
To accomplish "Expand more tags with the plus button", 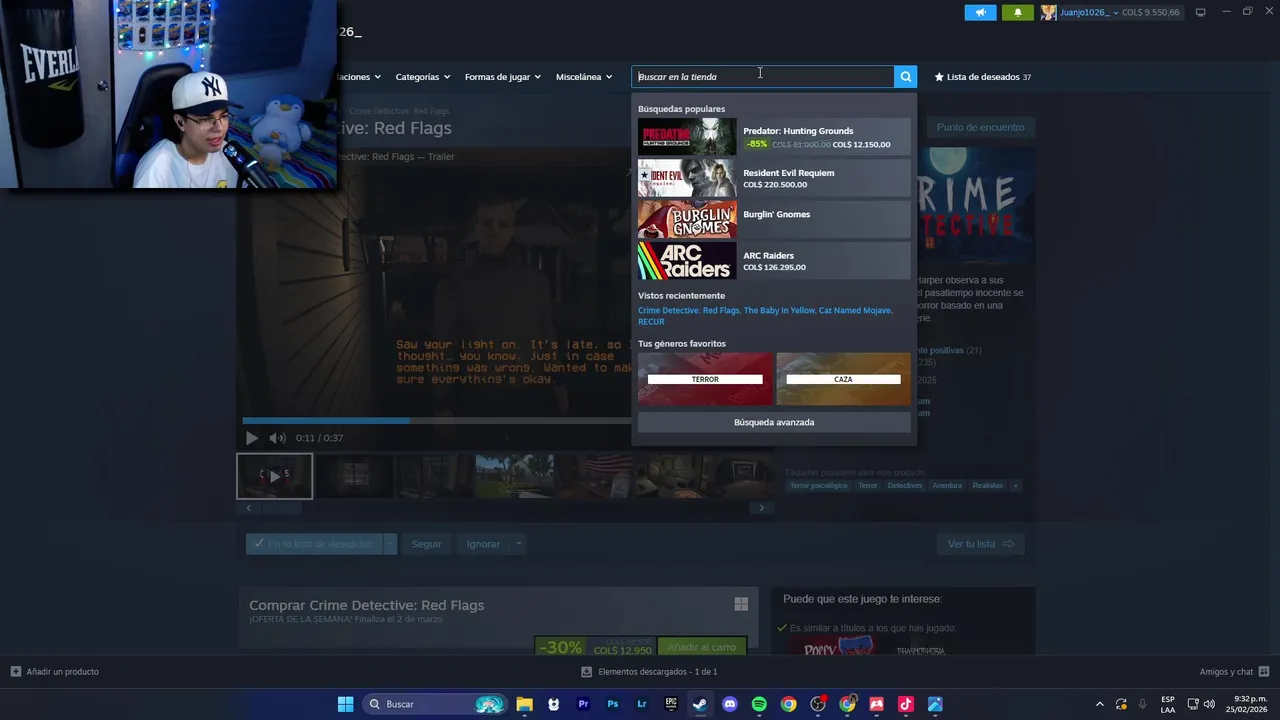I will 1015,486.
